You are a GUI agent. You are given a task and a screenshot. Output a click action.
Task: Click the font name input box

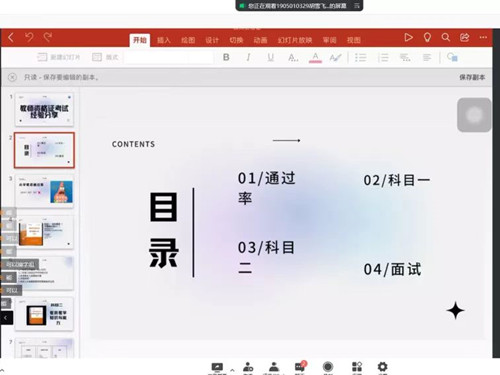[169, 57]
